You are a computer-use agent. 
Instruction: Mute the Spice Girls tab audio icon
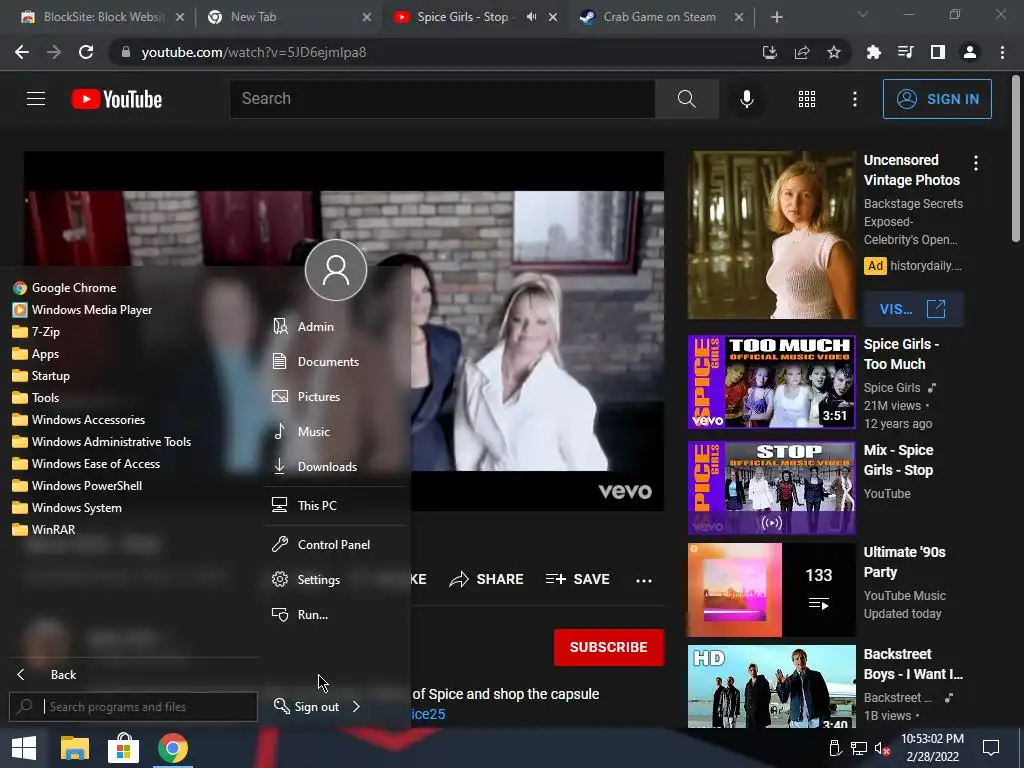tap(532, 17)
